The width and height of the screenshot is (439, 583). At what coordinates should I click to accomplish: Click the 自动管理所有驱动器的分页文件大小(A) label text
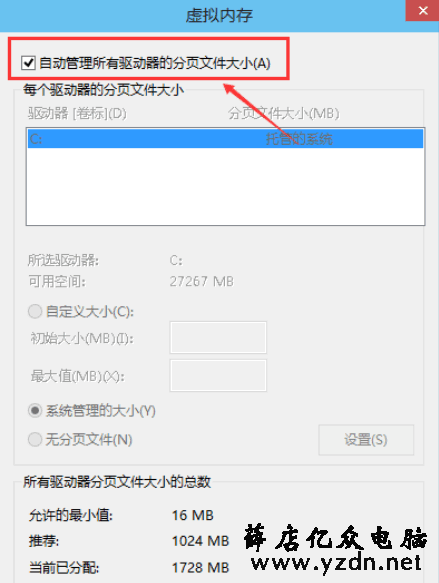click(155, 63)
